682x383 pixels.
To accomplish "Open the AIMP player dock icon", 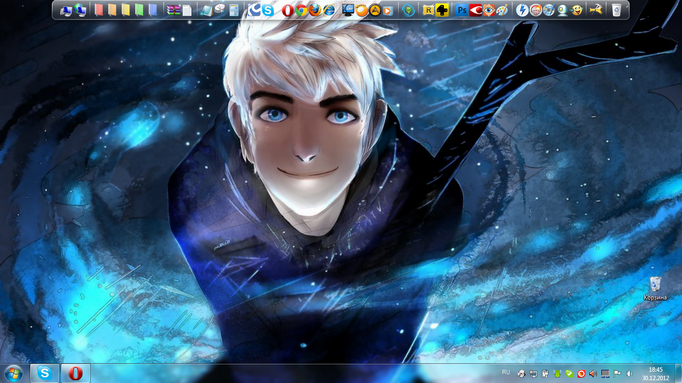I will (375, 10).
